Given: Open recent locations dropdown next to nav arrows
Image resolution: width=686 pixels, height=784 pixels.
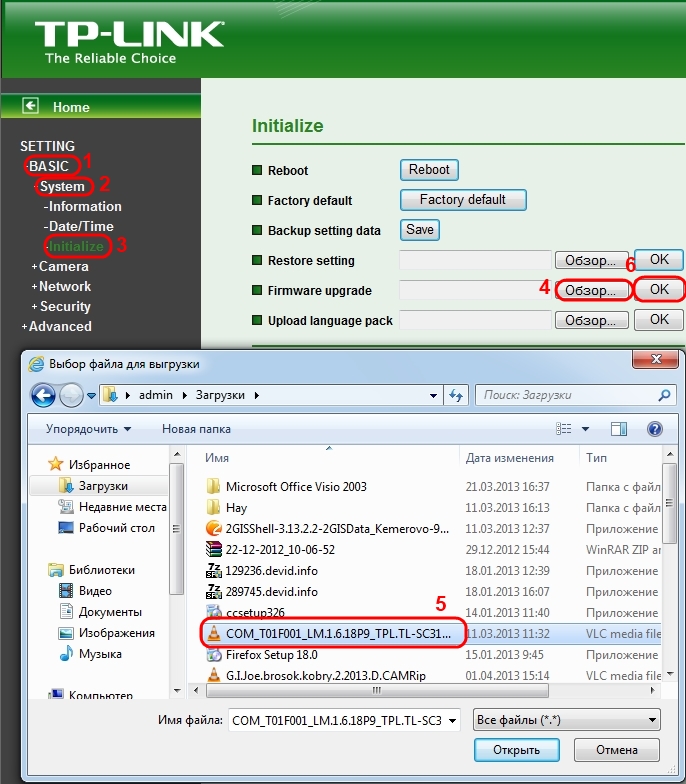Looking at the screenshot, I should point(92,396).
